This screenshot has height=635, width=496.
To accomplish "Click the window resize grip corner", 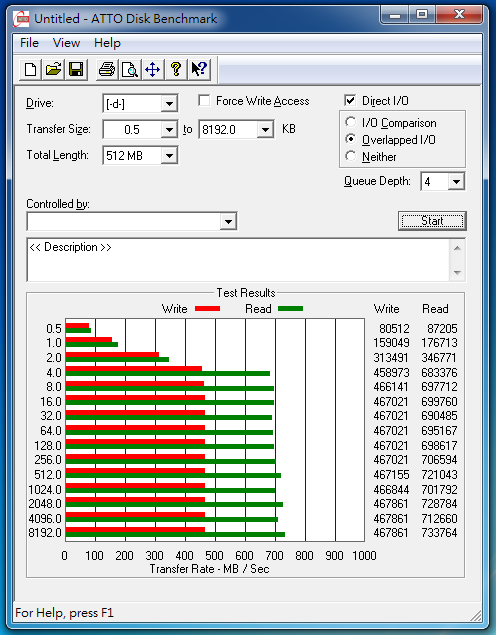I will [476, 615].
